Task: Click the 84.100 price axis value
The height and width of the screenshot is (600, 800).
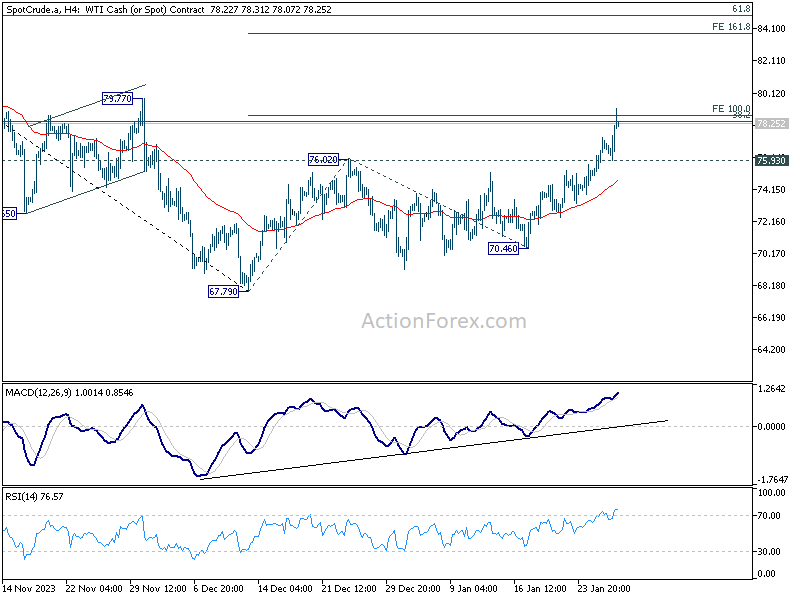Action: [x=771, y=29]
